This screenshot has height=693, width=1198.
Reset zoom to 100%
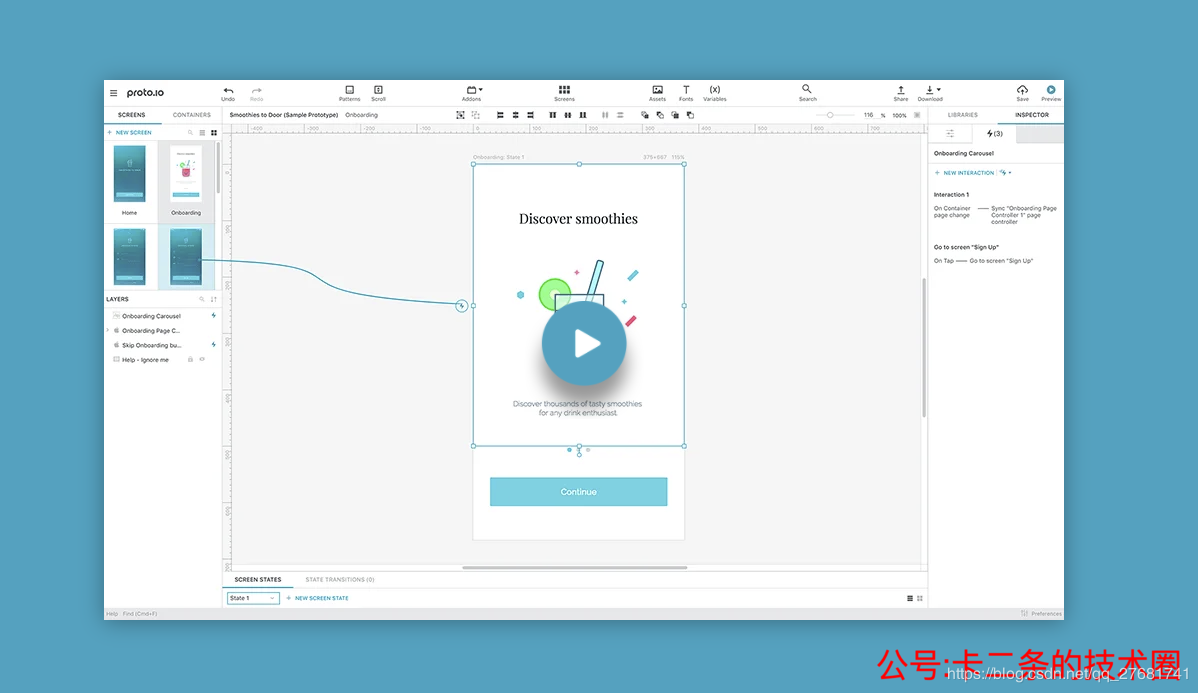coord(899,115)
